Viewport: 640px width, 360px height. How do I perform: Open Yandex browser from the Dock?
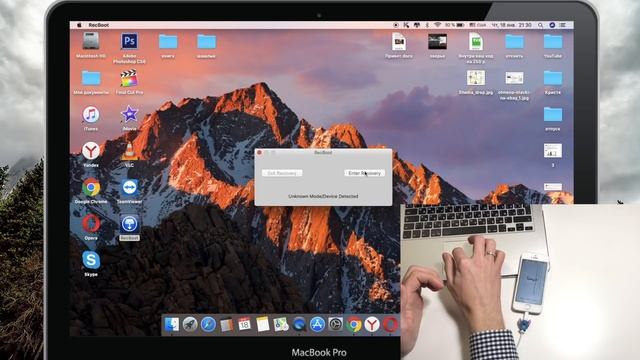click(372, 324)
